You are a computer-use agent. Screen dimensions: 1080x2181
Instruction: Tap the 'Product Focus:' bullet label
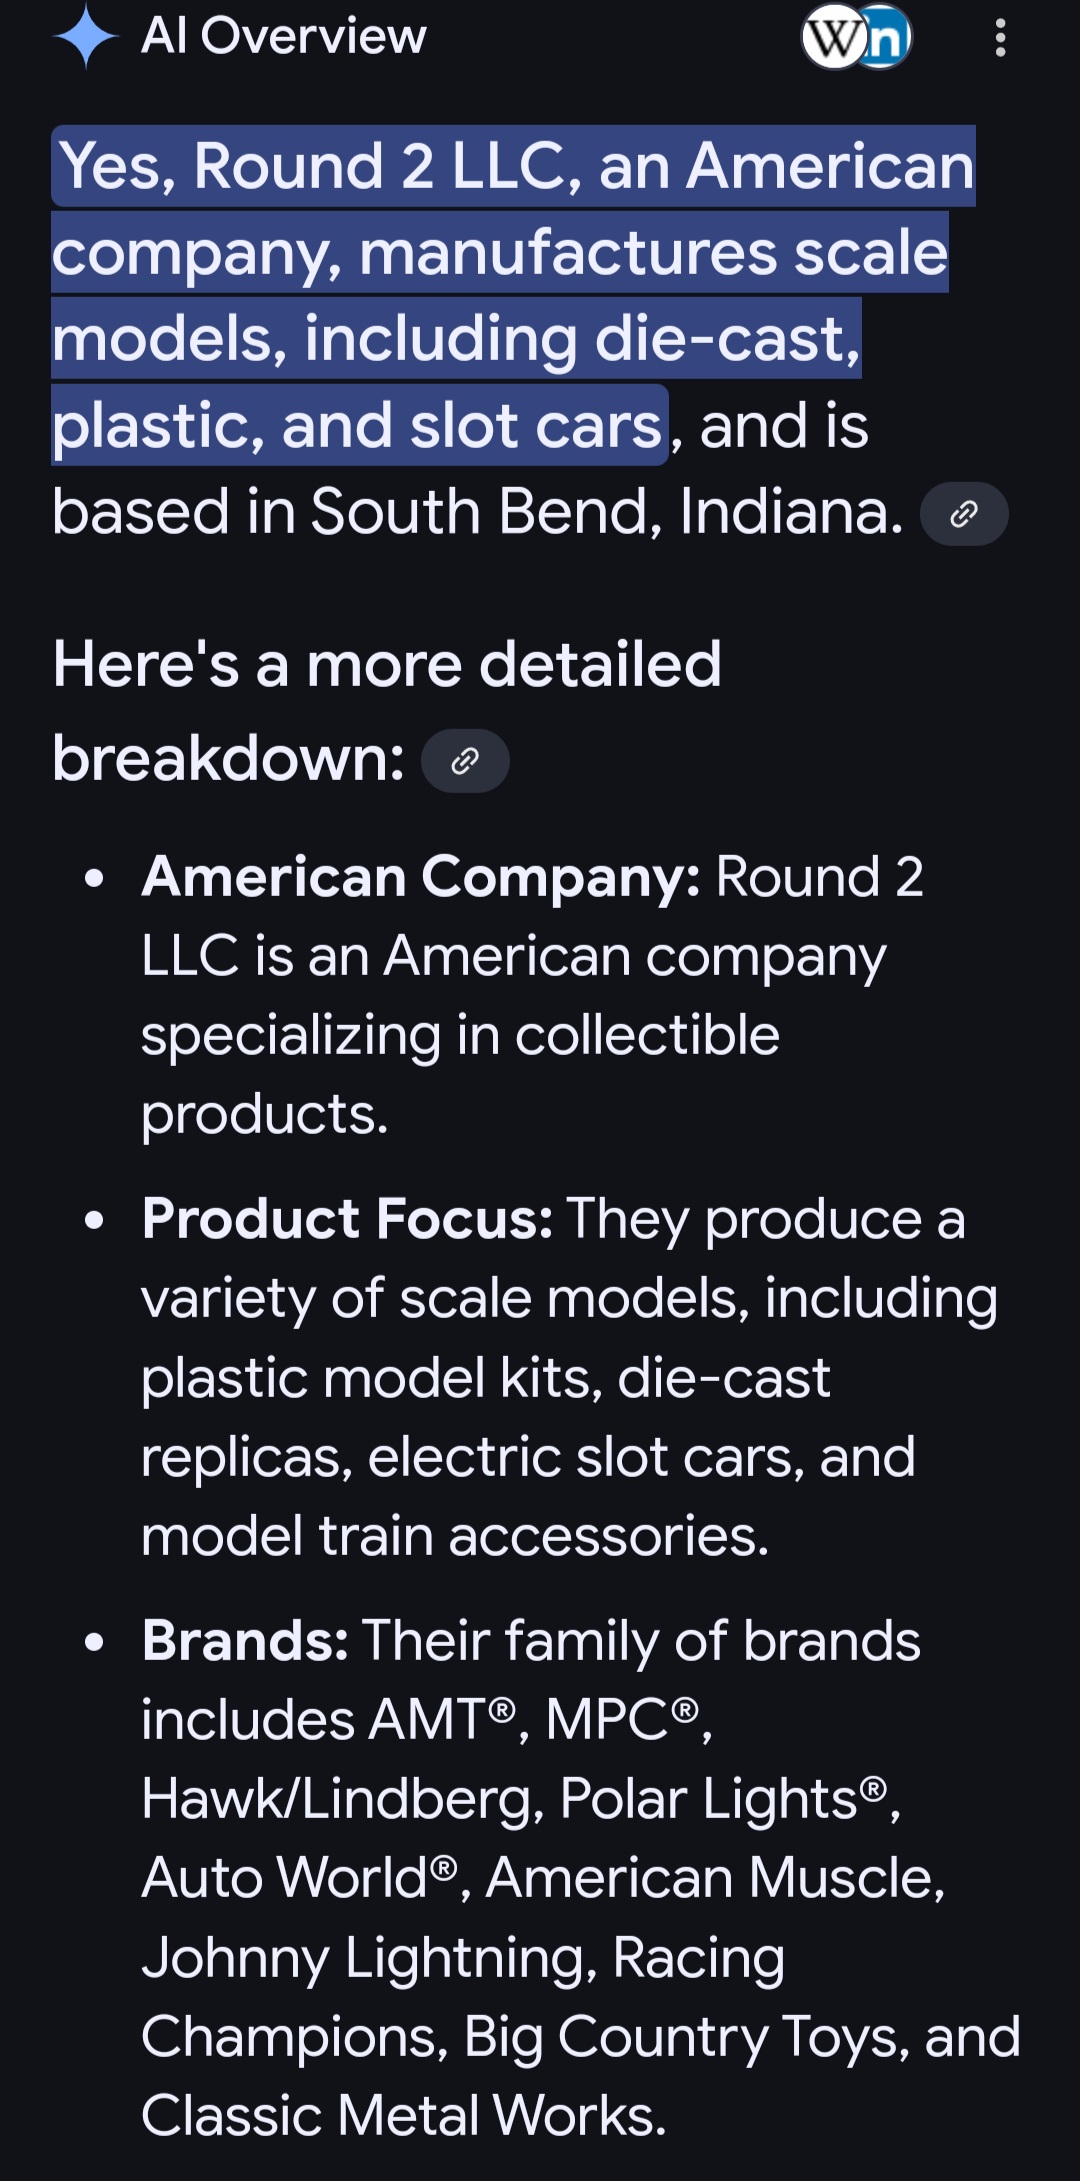coord(347,1219)
